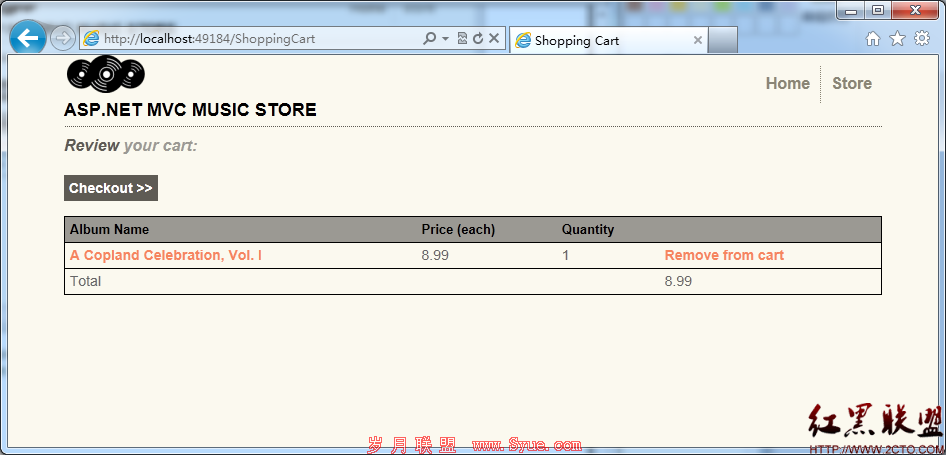Open A Copland Celebration, Vol. I album link
Viewport: 946px width, 455px height.
click(165, 255)
